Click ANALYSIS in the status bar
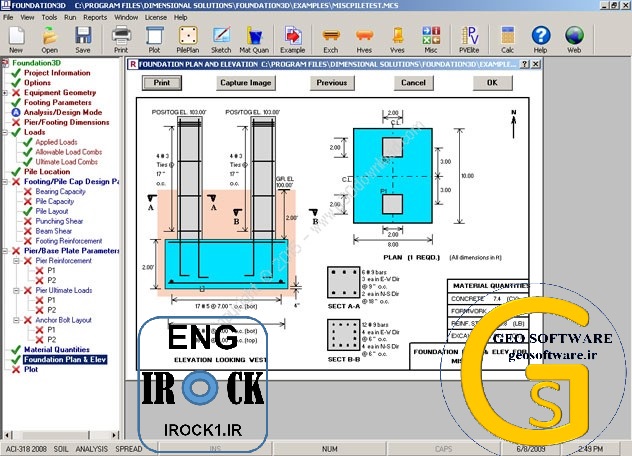Image resolution: width=632 pixels, height=456 pixels. (x=92, y=449)
